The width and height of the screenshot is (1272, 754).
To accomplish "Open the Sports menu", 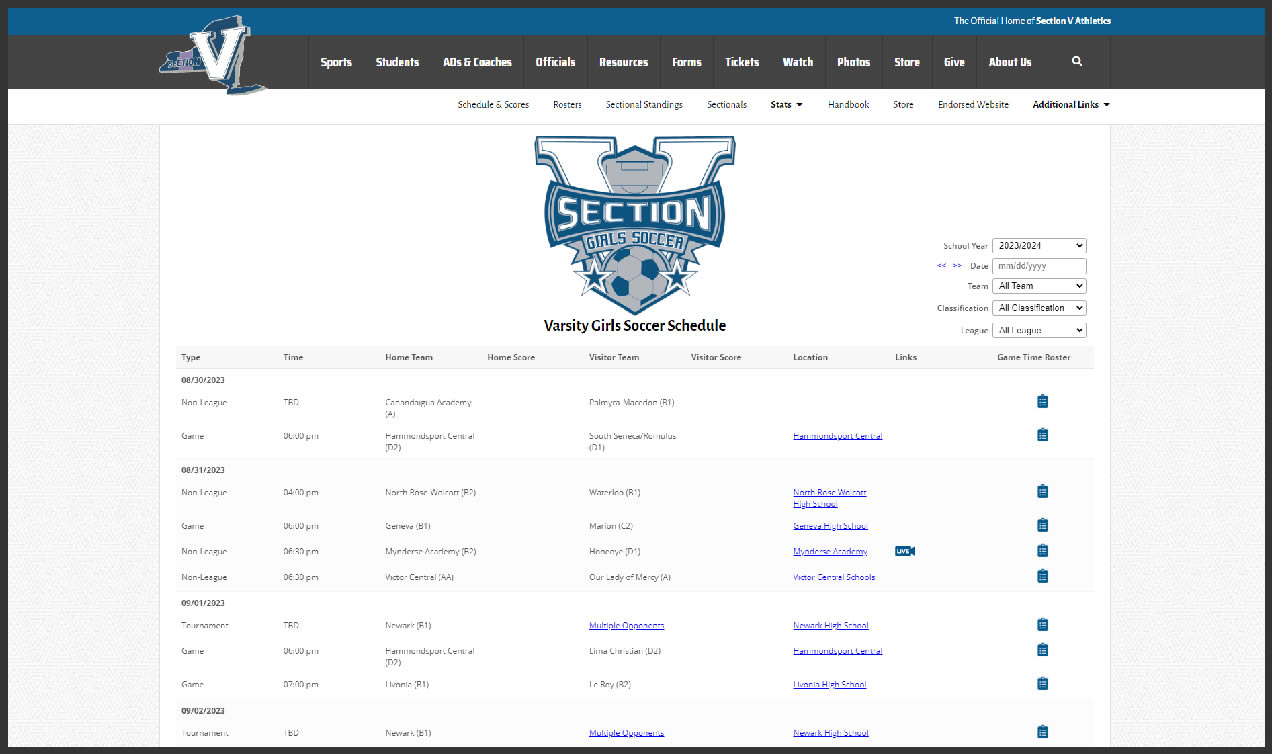I will [336, 62].
